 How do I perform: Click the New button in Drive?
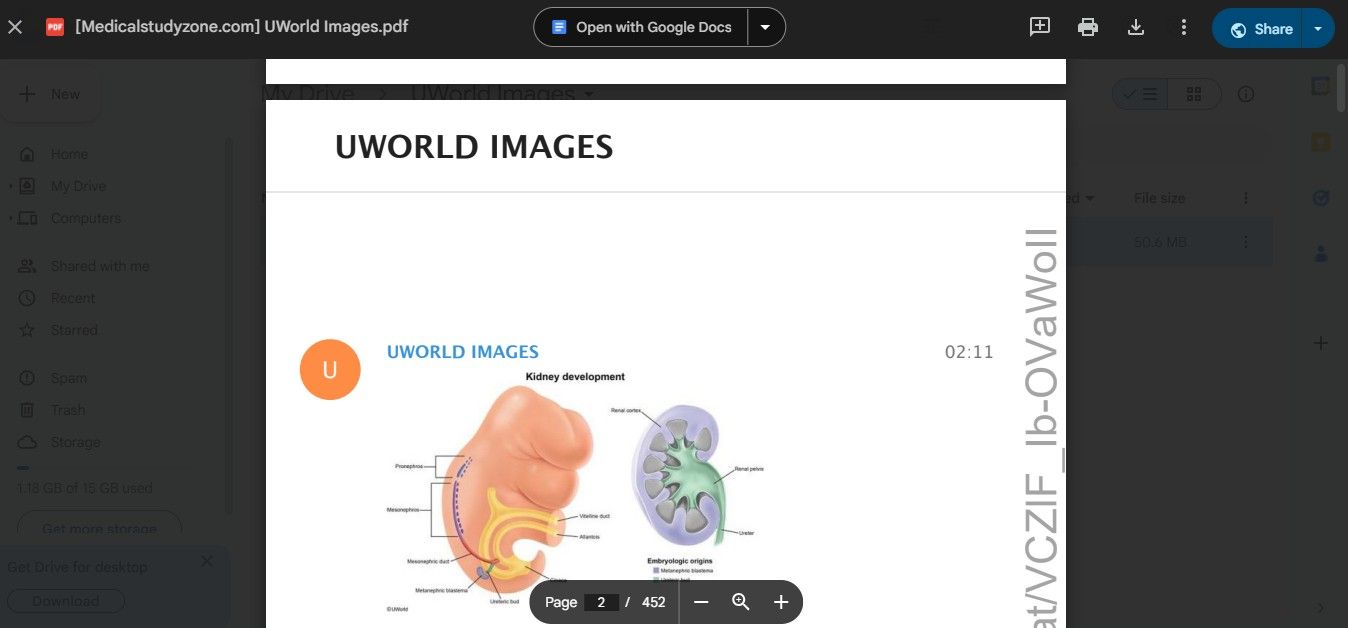50,94
